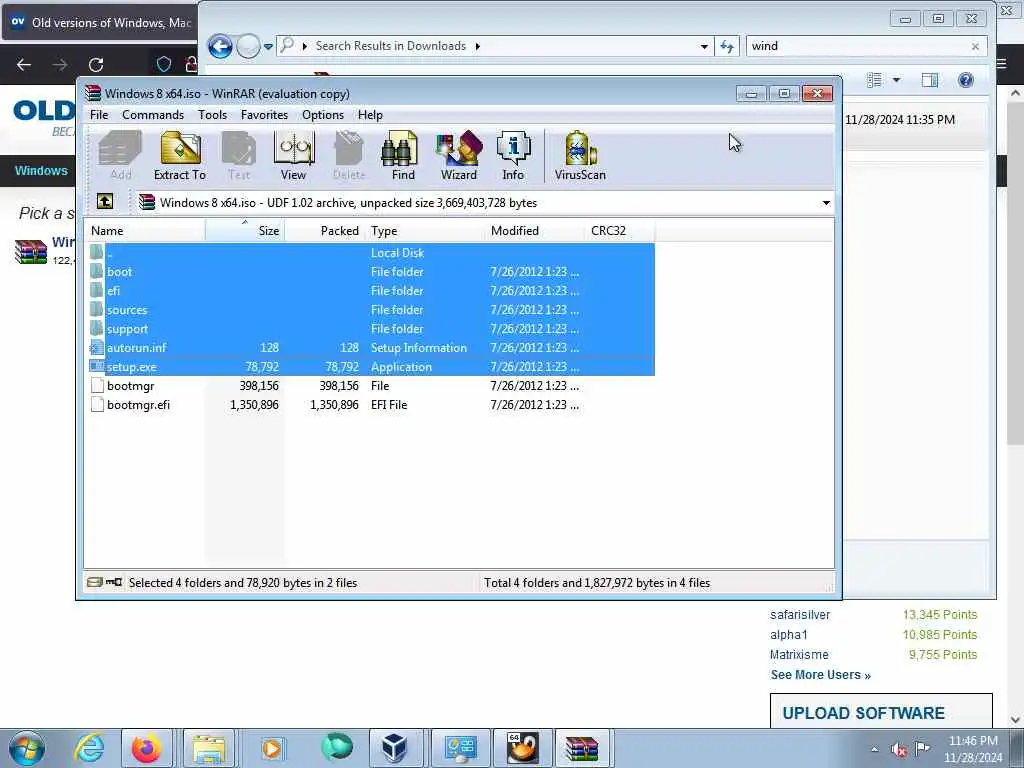
Task: Launch the Wizard tool
Action: point(458,155)
